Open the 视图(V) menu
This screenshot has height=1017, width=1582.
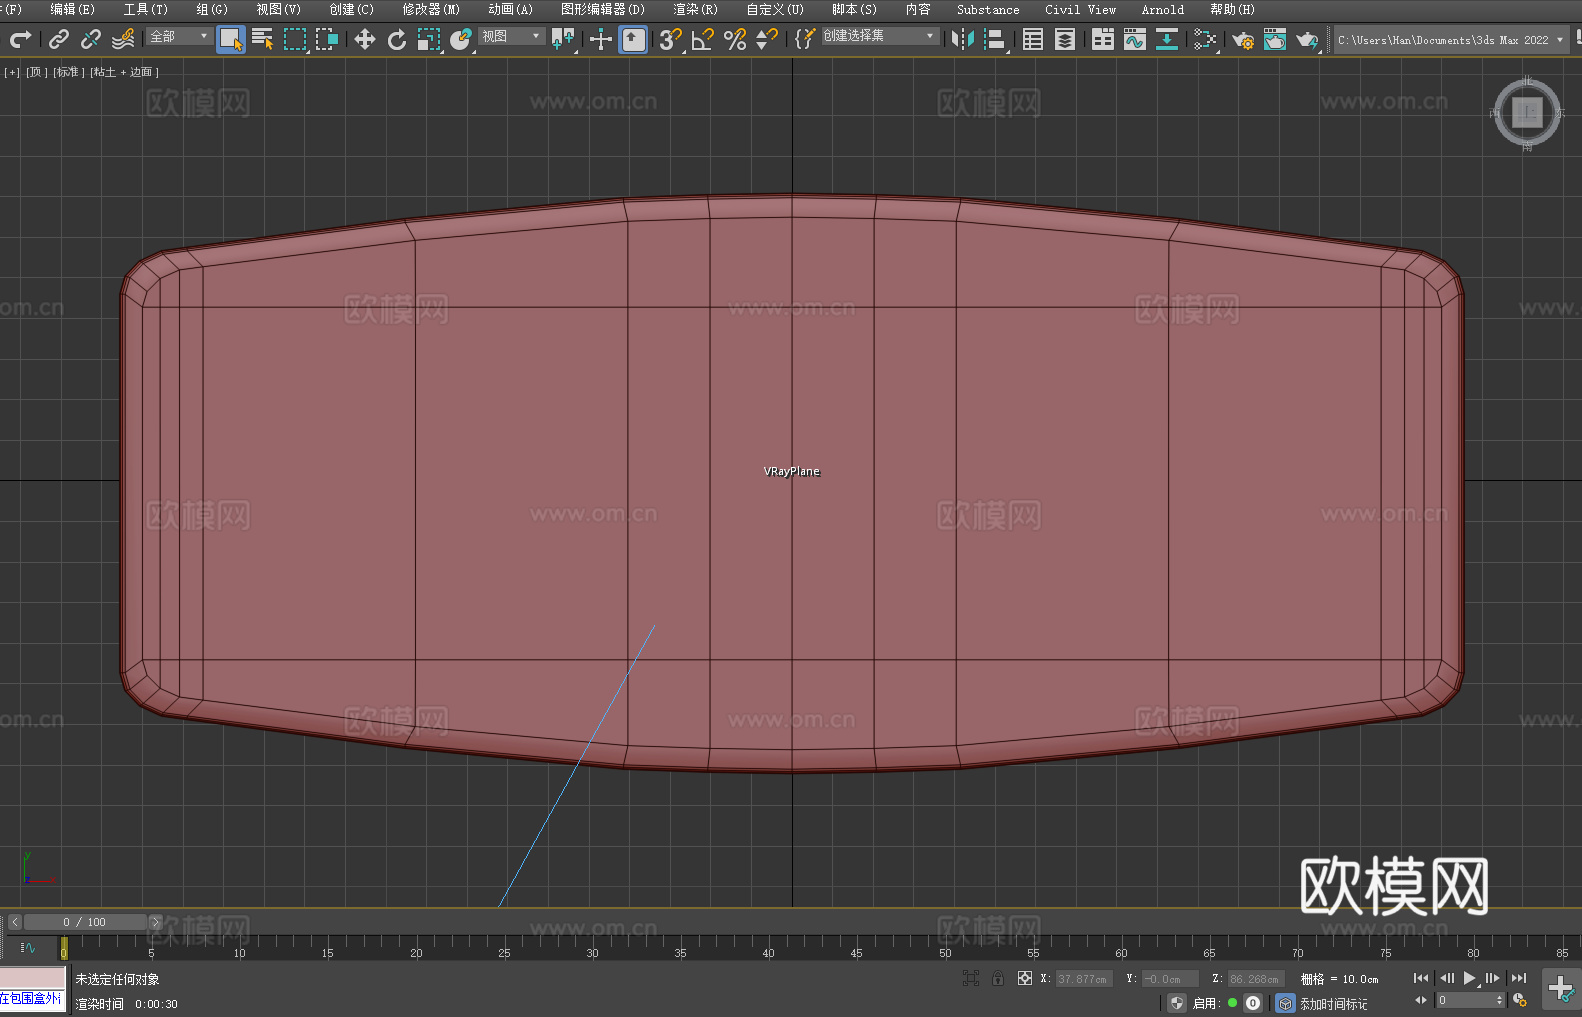click(x=279, y=10)
